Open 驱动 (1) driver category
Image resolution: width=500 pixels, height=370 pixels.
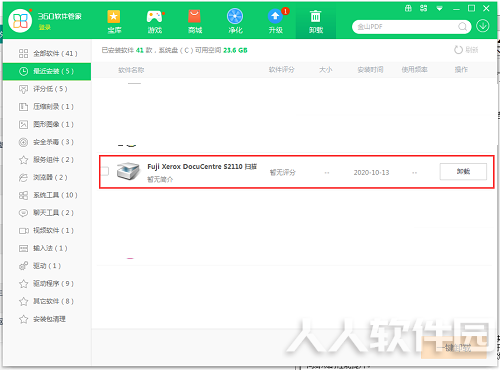[x=47, y=266]
